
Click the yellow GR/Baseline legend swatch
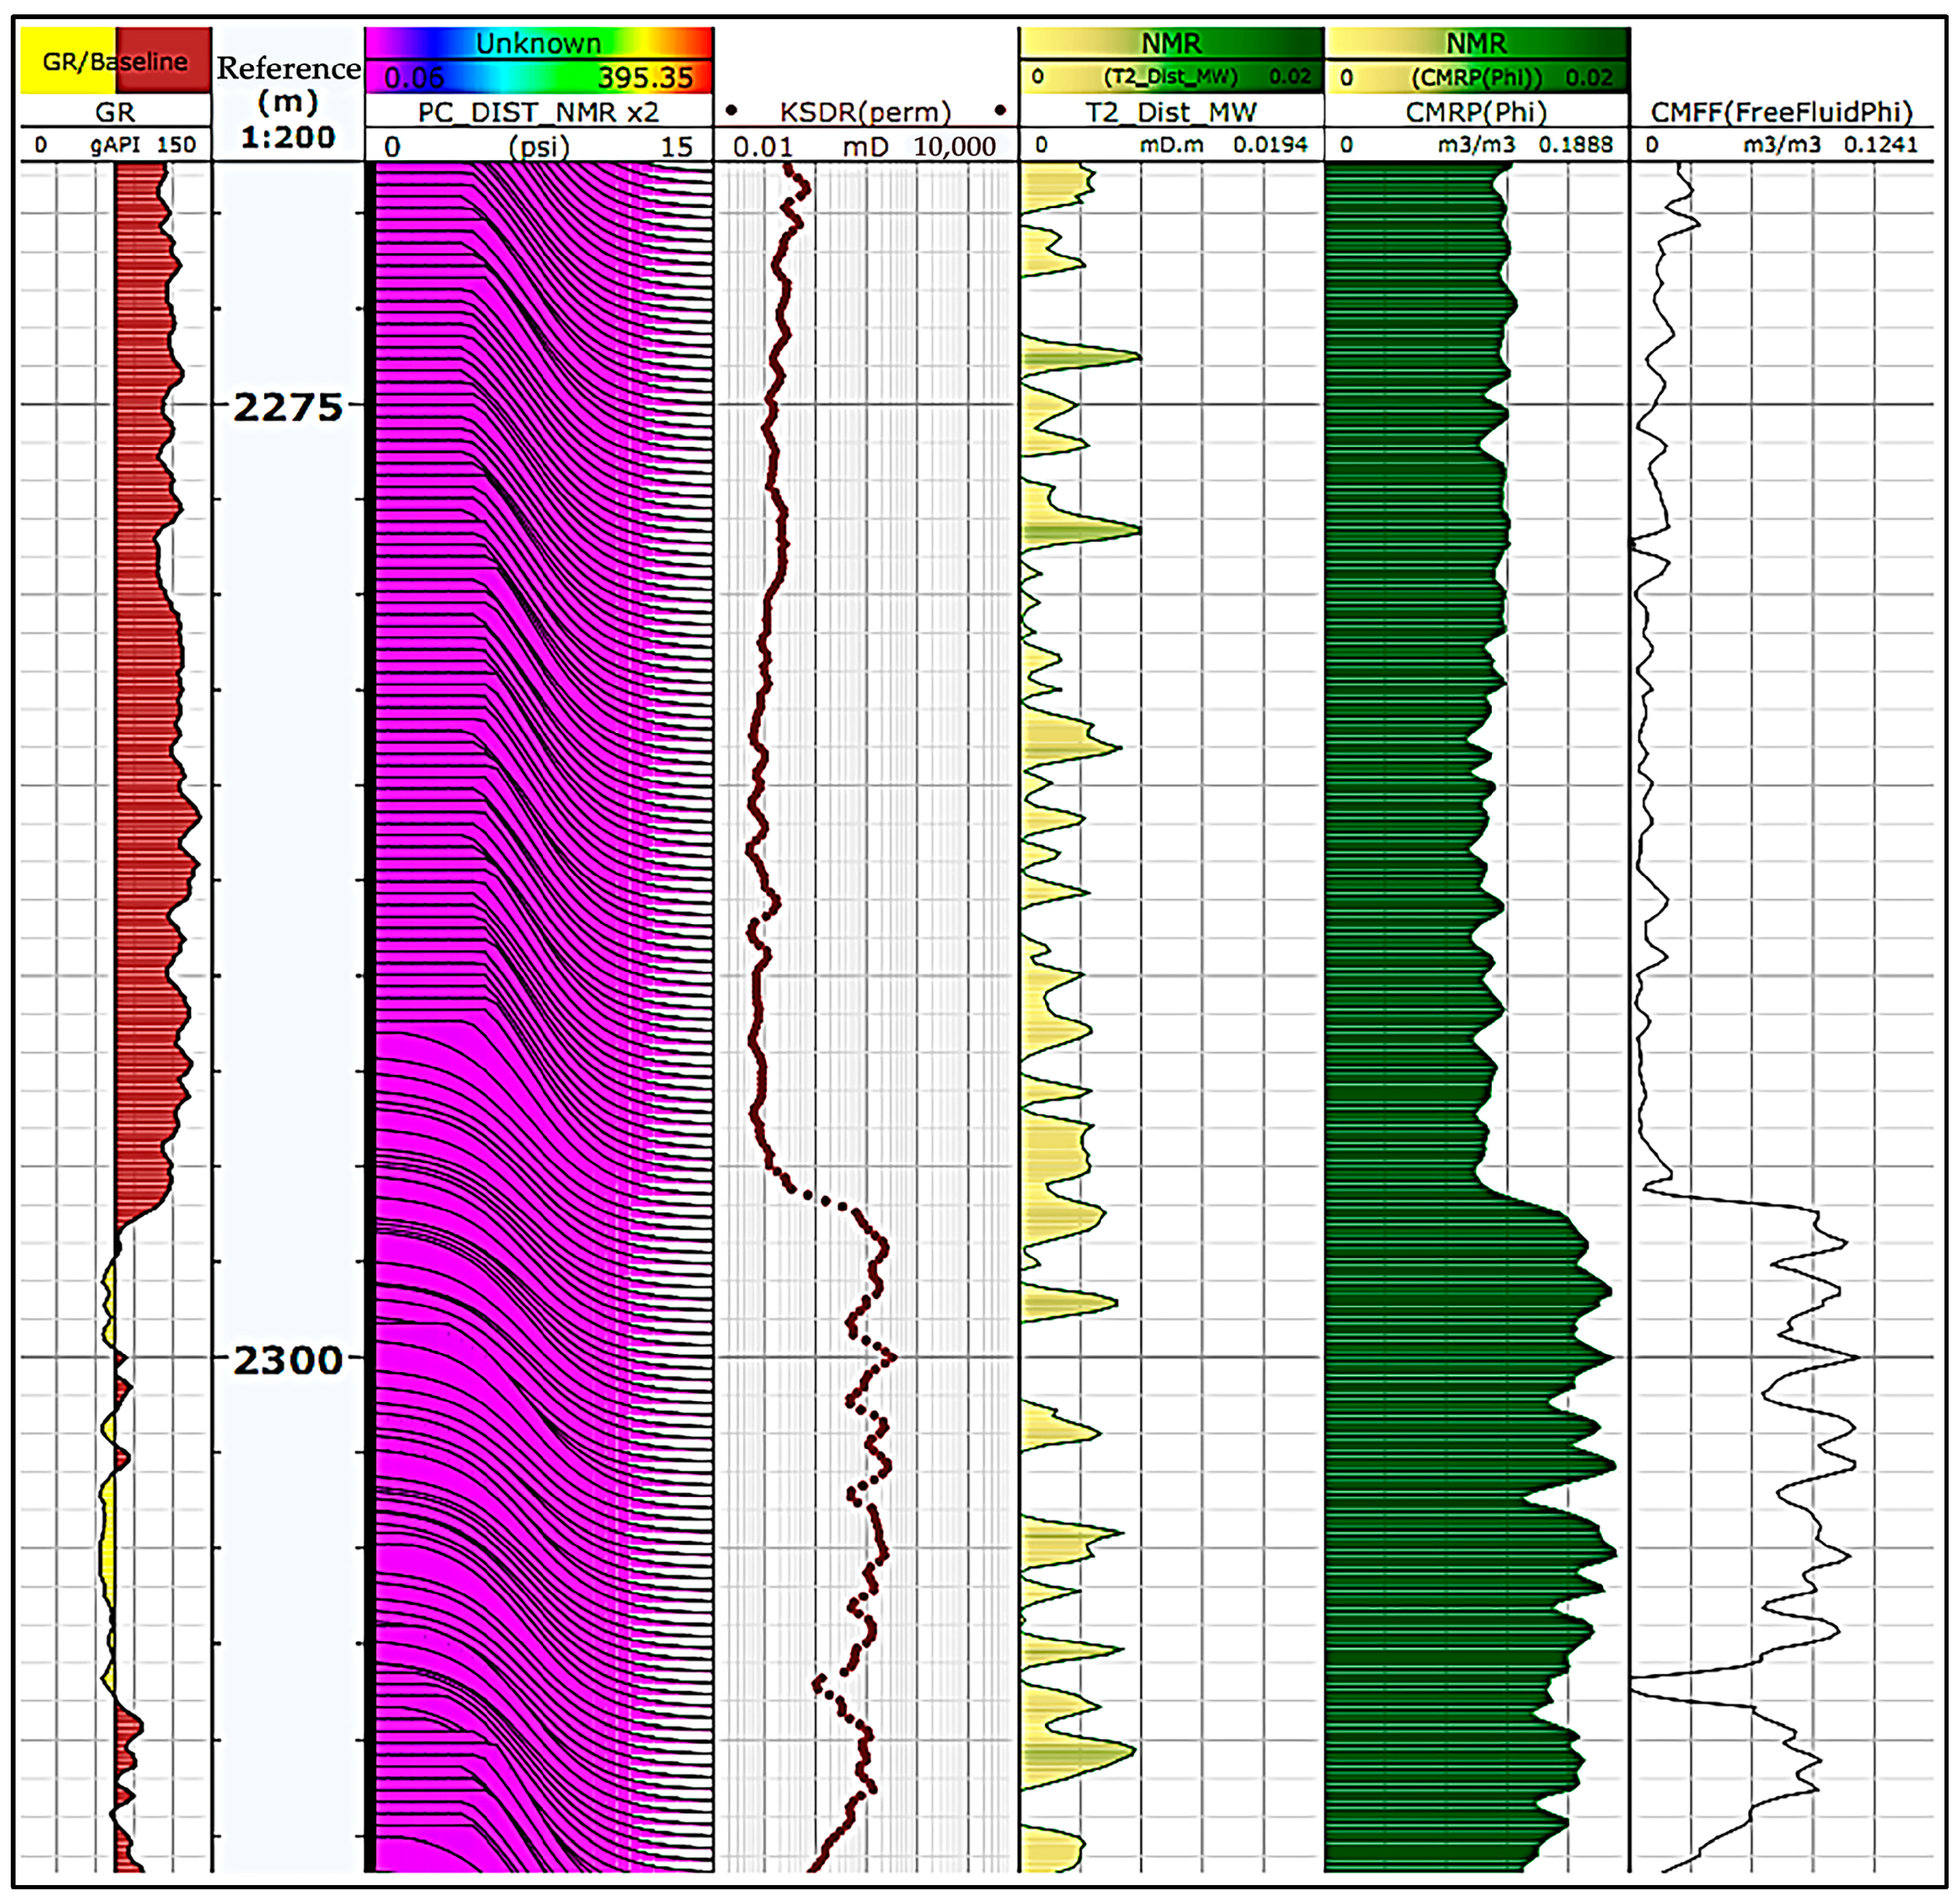[67, 61]
